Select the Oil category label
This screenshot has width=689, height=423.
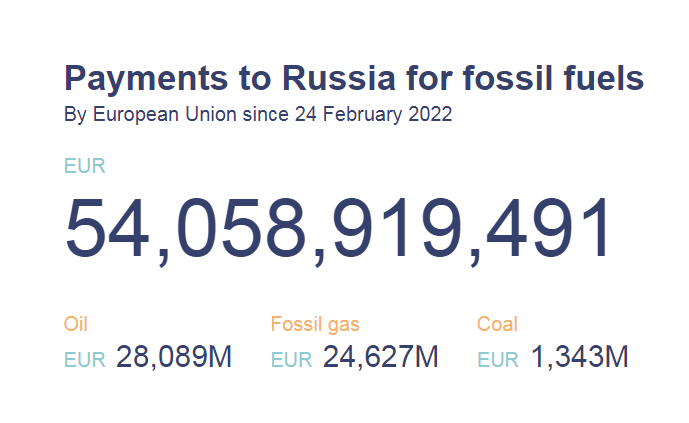76,324
